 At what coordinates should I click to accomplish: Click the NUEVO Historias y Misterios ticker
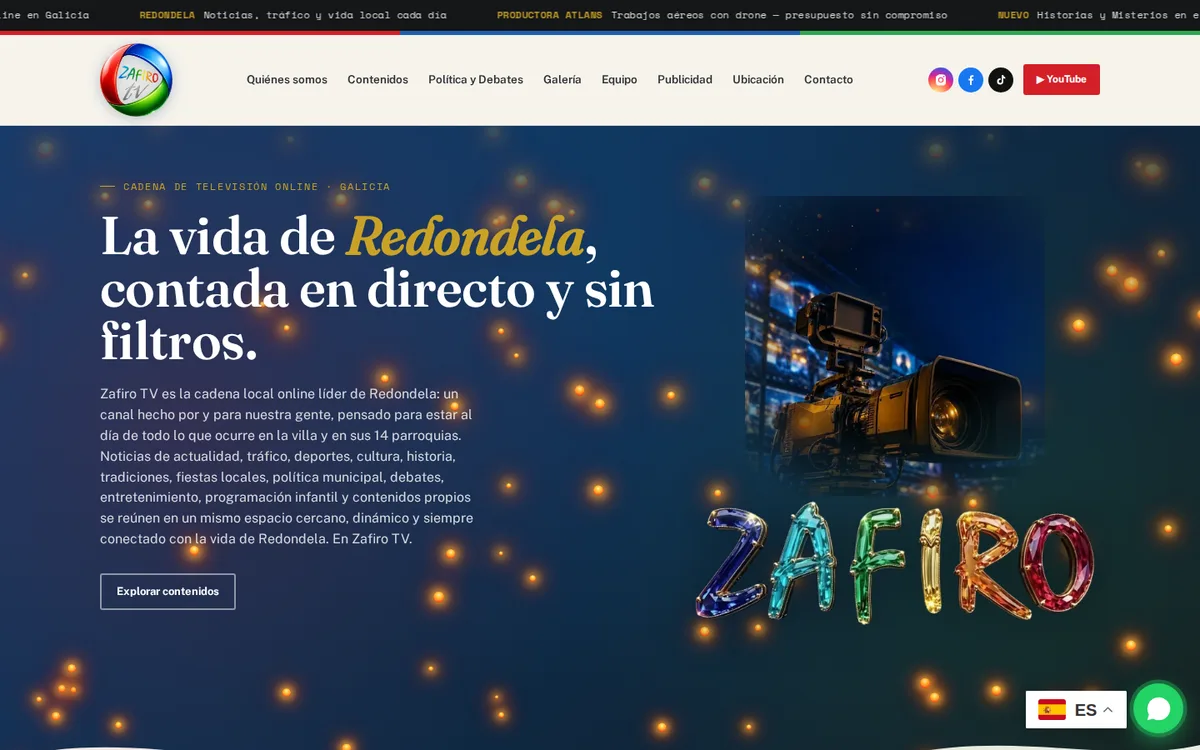tap(1099, 15)
